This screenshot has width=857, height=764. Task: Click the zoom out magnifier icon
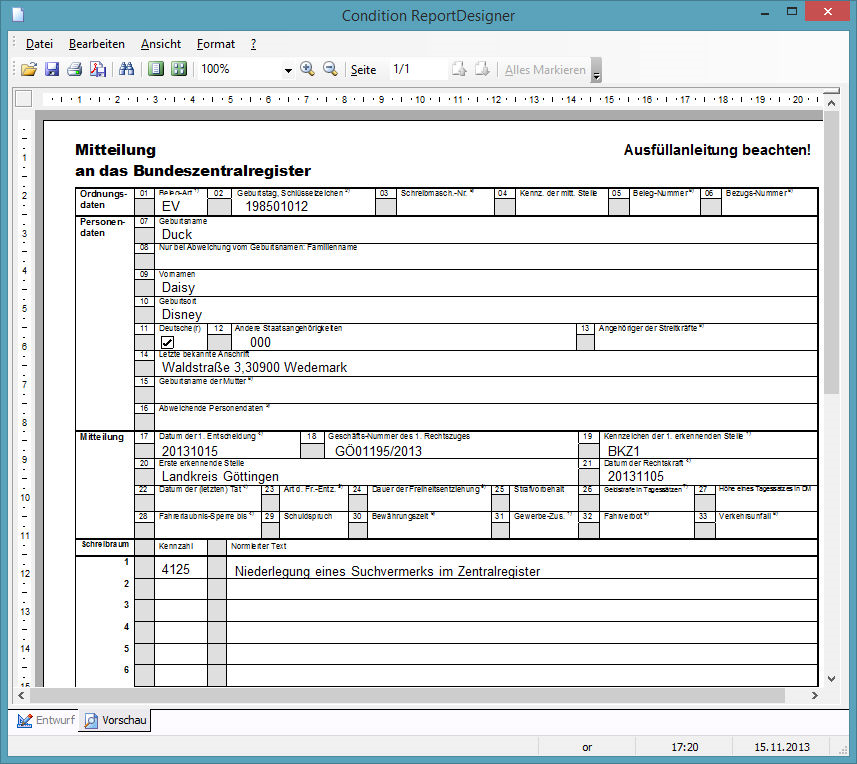(x=330, y=69)
